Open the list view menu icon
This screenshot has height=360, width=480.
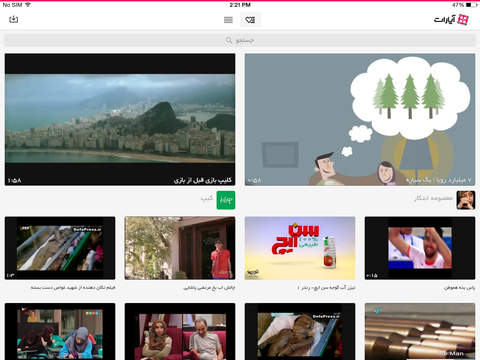click(x=228, y=20)
